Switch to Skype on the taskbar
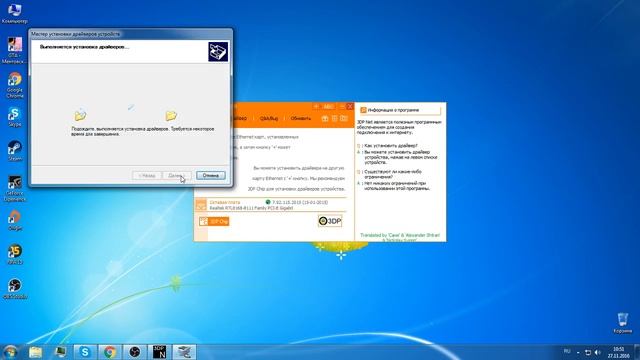The width and height of the screenshot is (640, 360). point(85,352)
